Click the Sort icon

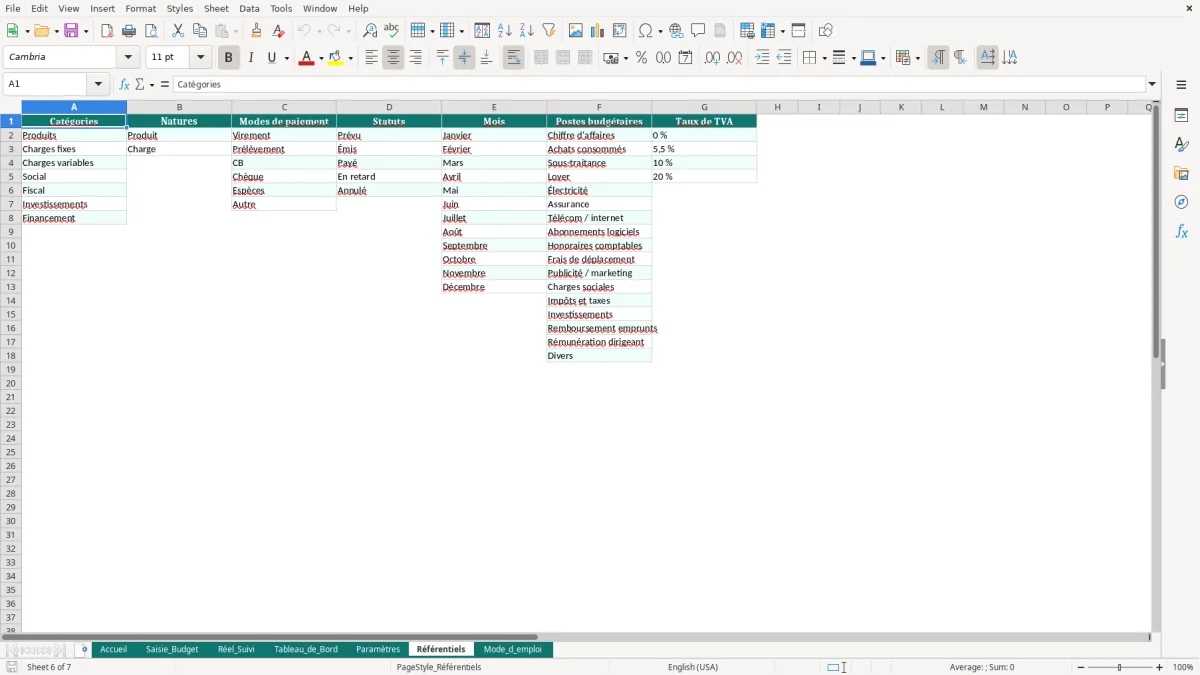pyautogui.click(x=482, y=31)
